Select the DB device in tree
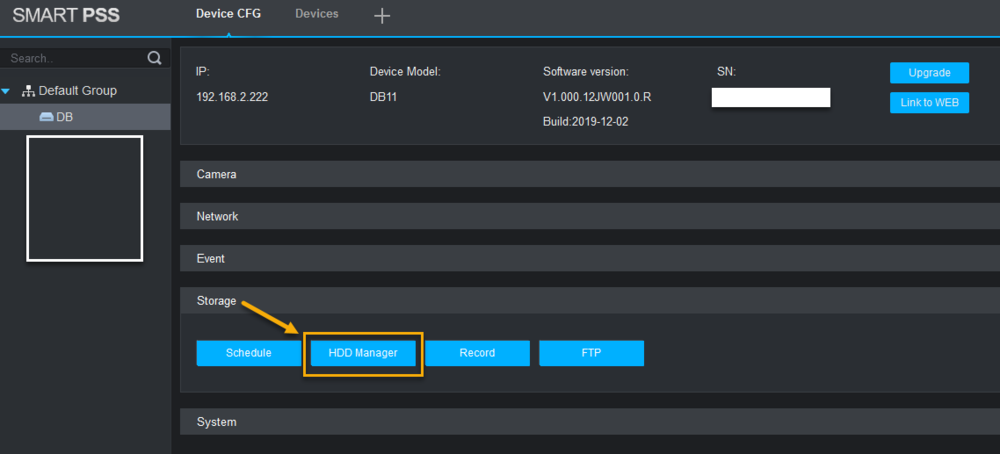The image size is (1000, 454). 85,117
